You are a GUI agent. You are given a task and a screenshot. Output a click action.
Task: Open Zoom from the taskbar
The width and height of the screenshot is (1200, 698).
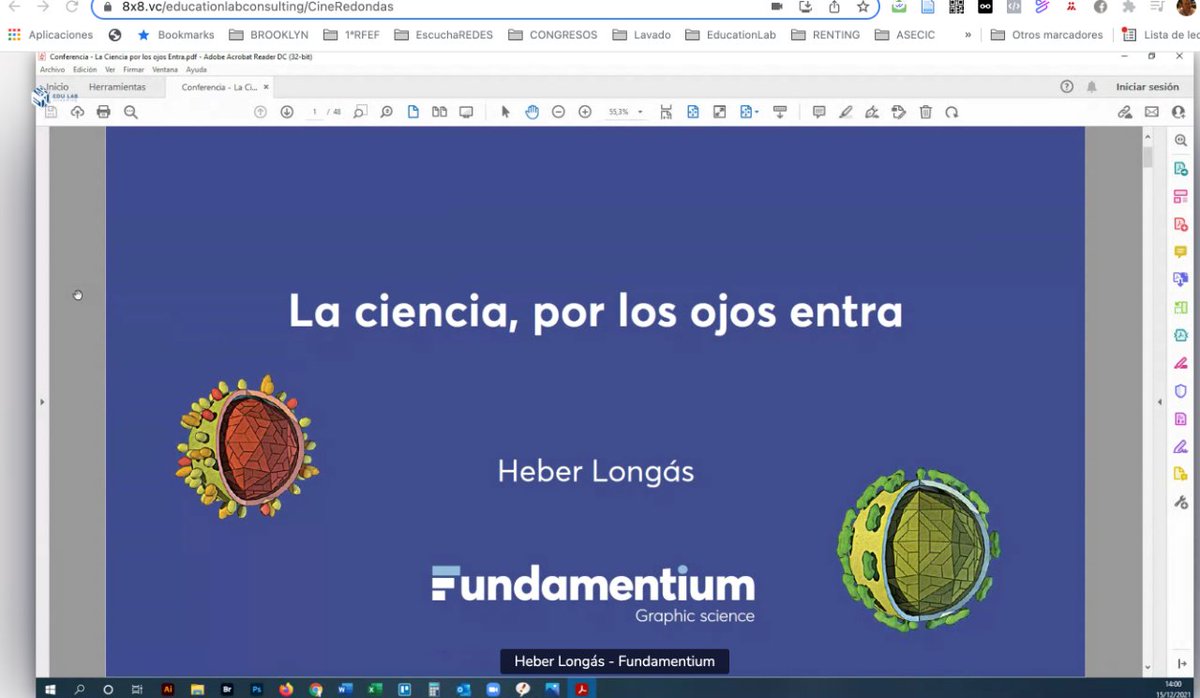click(x=492, y=689)
